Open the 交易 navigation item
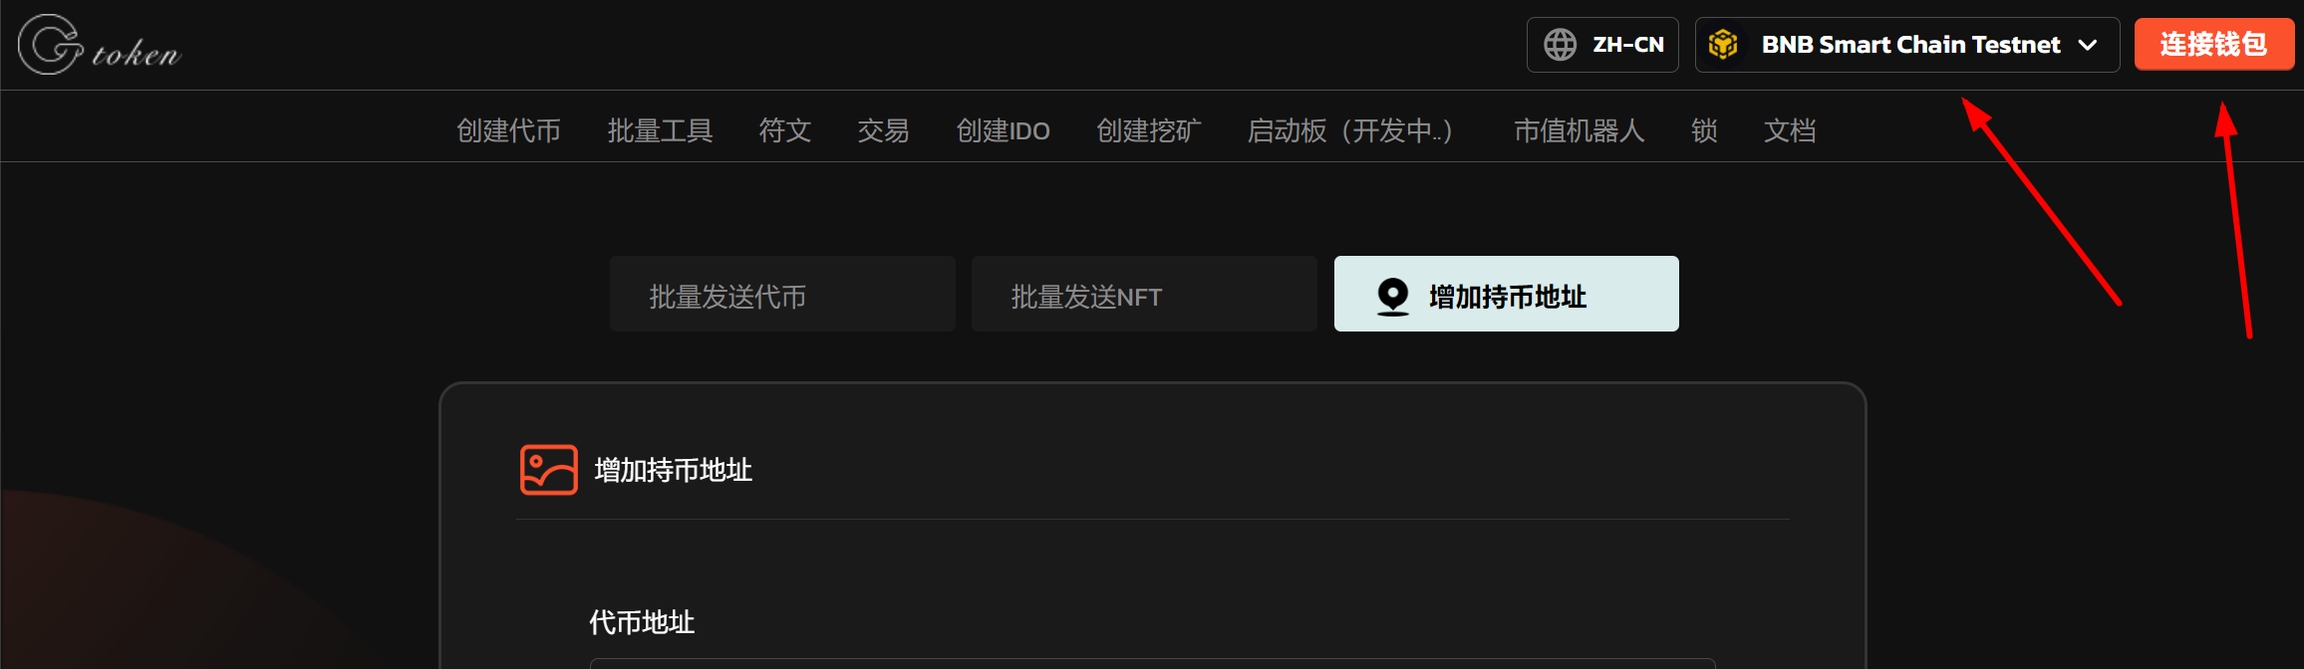This screenshot has height=669, width=2304. point(883,131)
